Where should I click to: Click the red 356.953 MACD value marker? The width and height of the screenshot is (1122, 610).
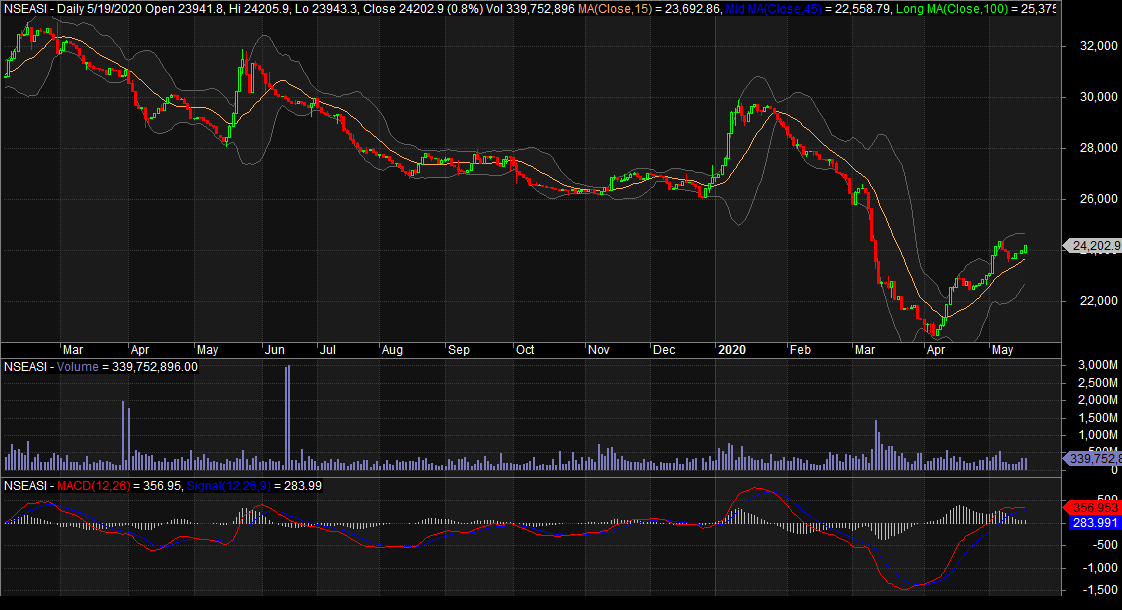point(1093,508)
